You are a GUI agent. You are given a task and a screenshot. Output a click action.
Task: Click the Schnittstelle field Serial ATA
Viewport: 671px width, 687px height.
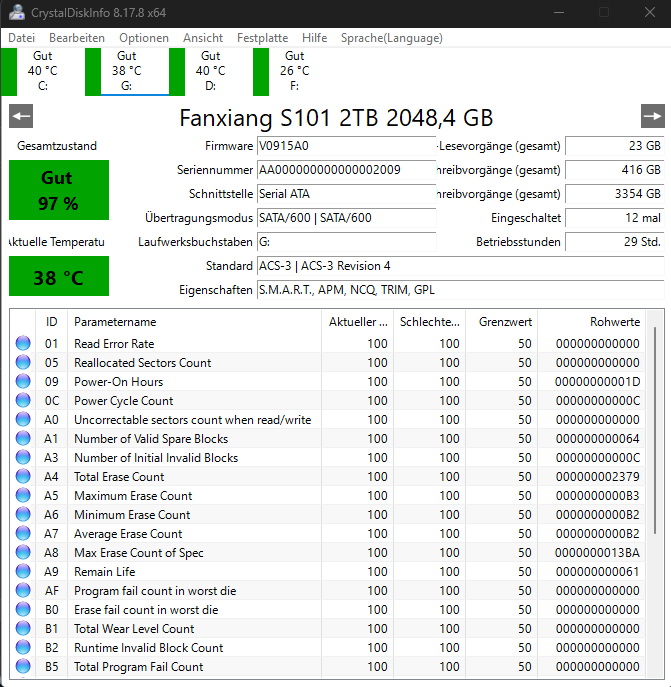point(346,194)
